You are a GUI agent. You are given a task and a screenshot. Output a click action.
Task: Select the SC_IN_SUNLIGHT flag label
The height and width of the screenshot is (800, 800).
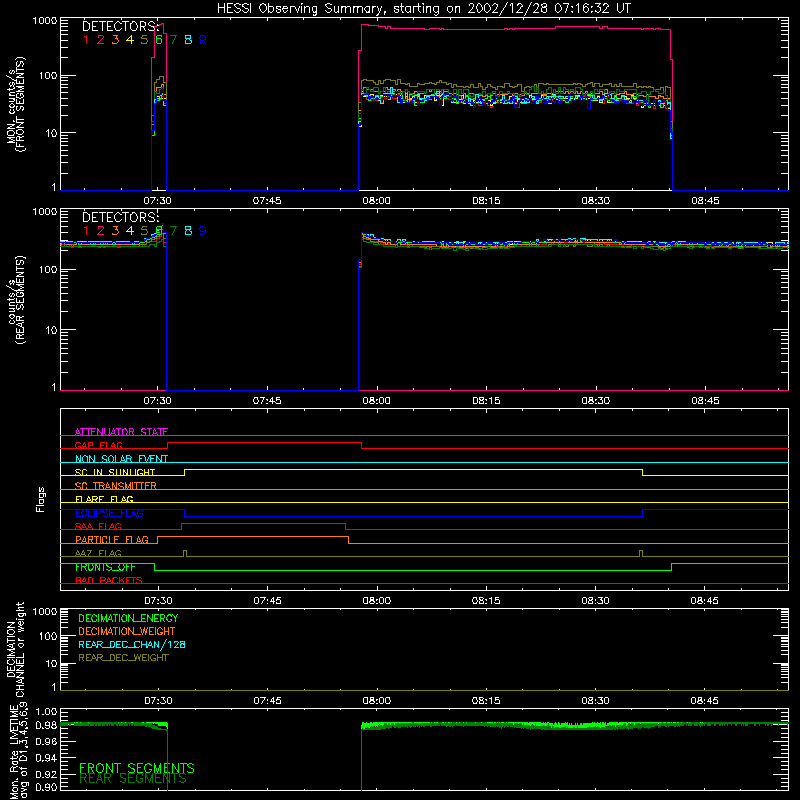[115, 472]
